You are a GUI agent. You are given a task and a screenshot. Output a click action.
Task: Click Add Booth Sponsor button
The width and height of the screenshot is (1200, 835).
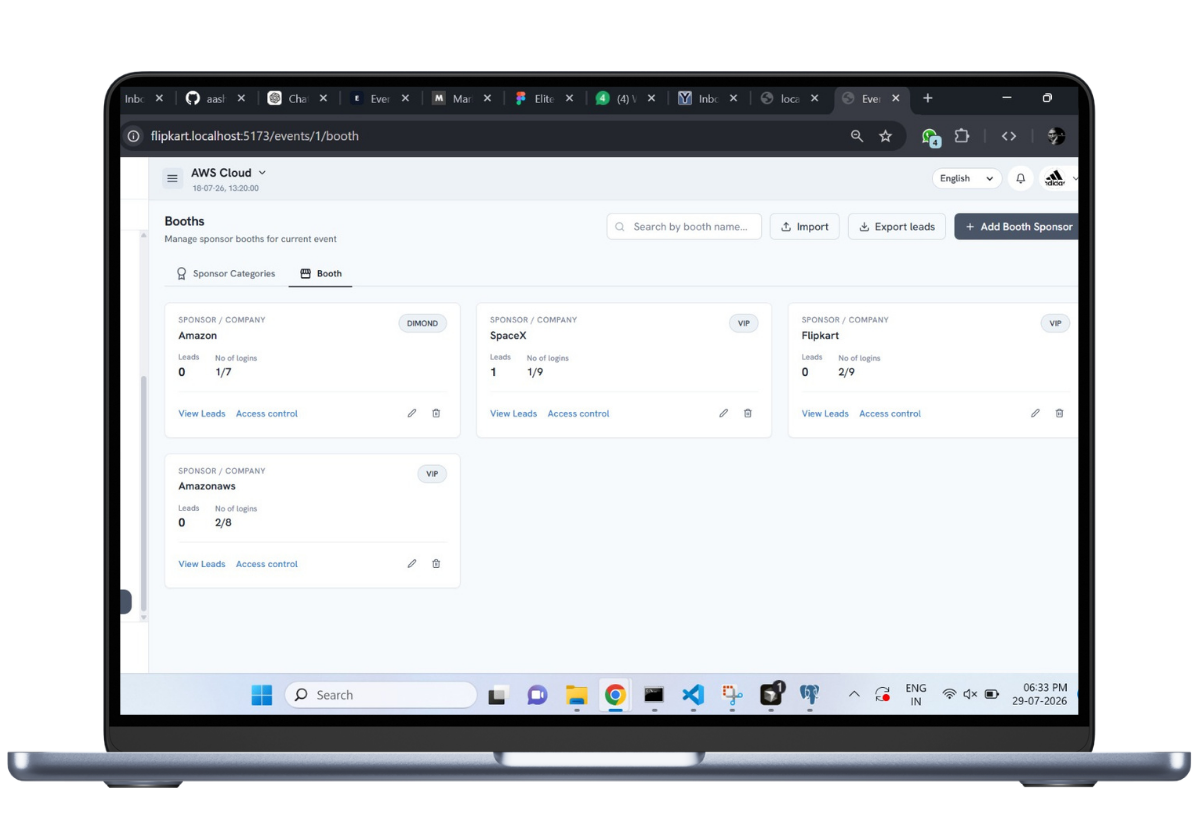point(1017,227)
